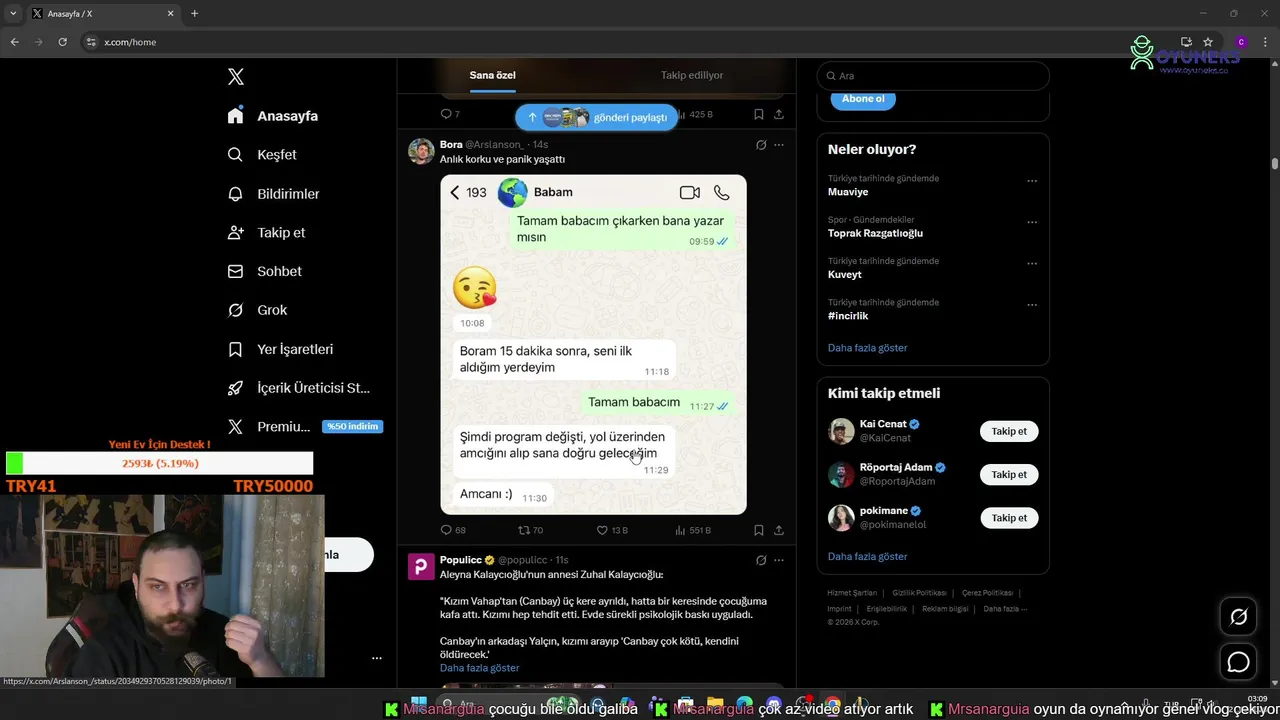The image size is (1280, 720).
Task: Open Populicc profile avatar
Action: click(421, 567)
